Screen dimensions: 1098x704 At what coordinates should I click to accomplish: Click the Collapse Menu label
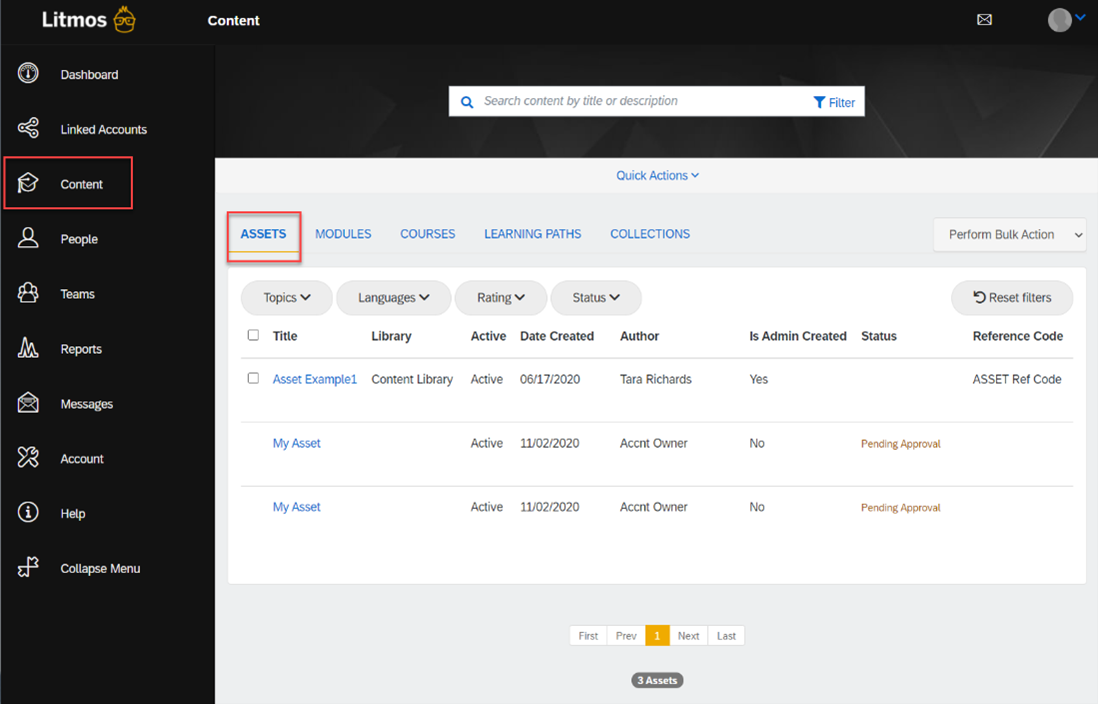click(100, 569)
